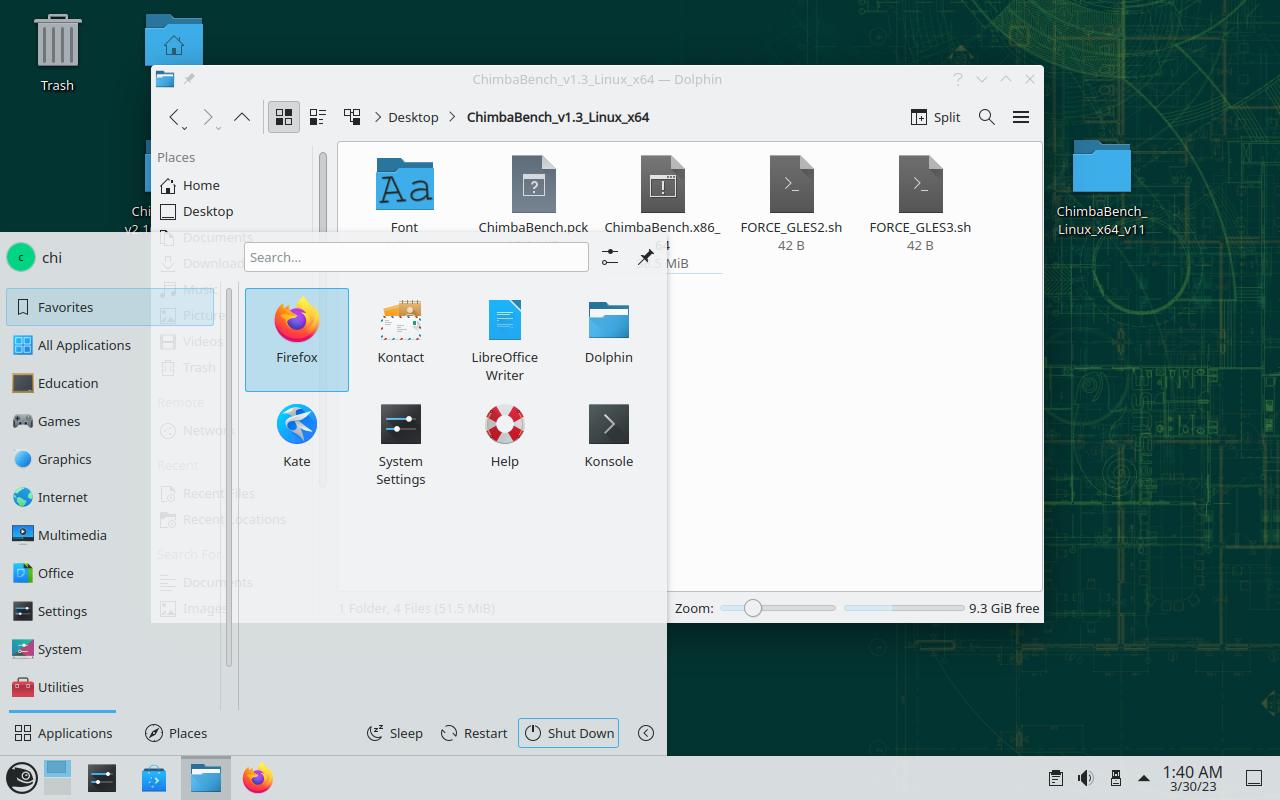Click the Firefox icon in the taskbar
Screen dimensions: 1280x800
coord(258,778)
